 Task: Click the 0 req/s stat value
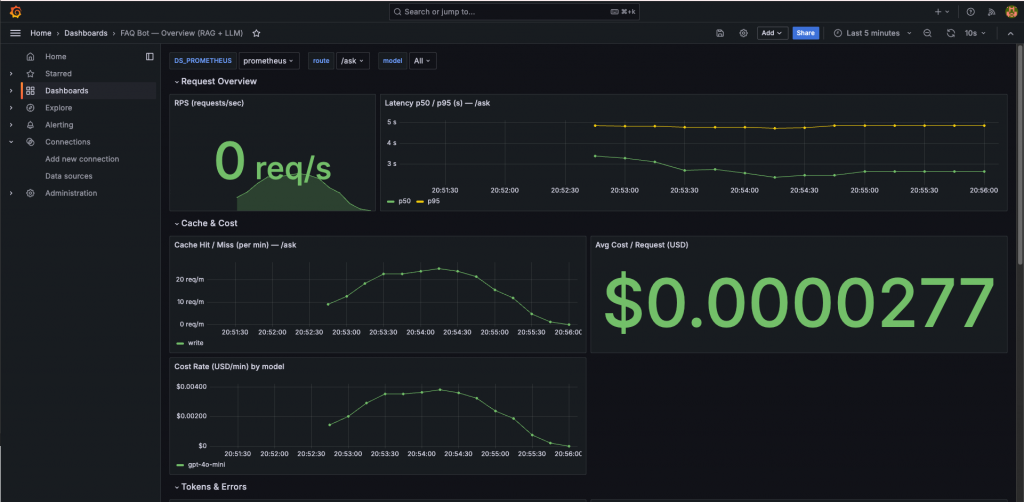[x=273, y=163]
